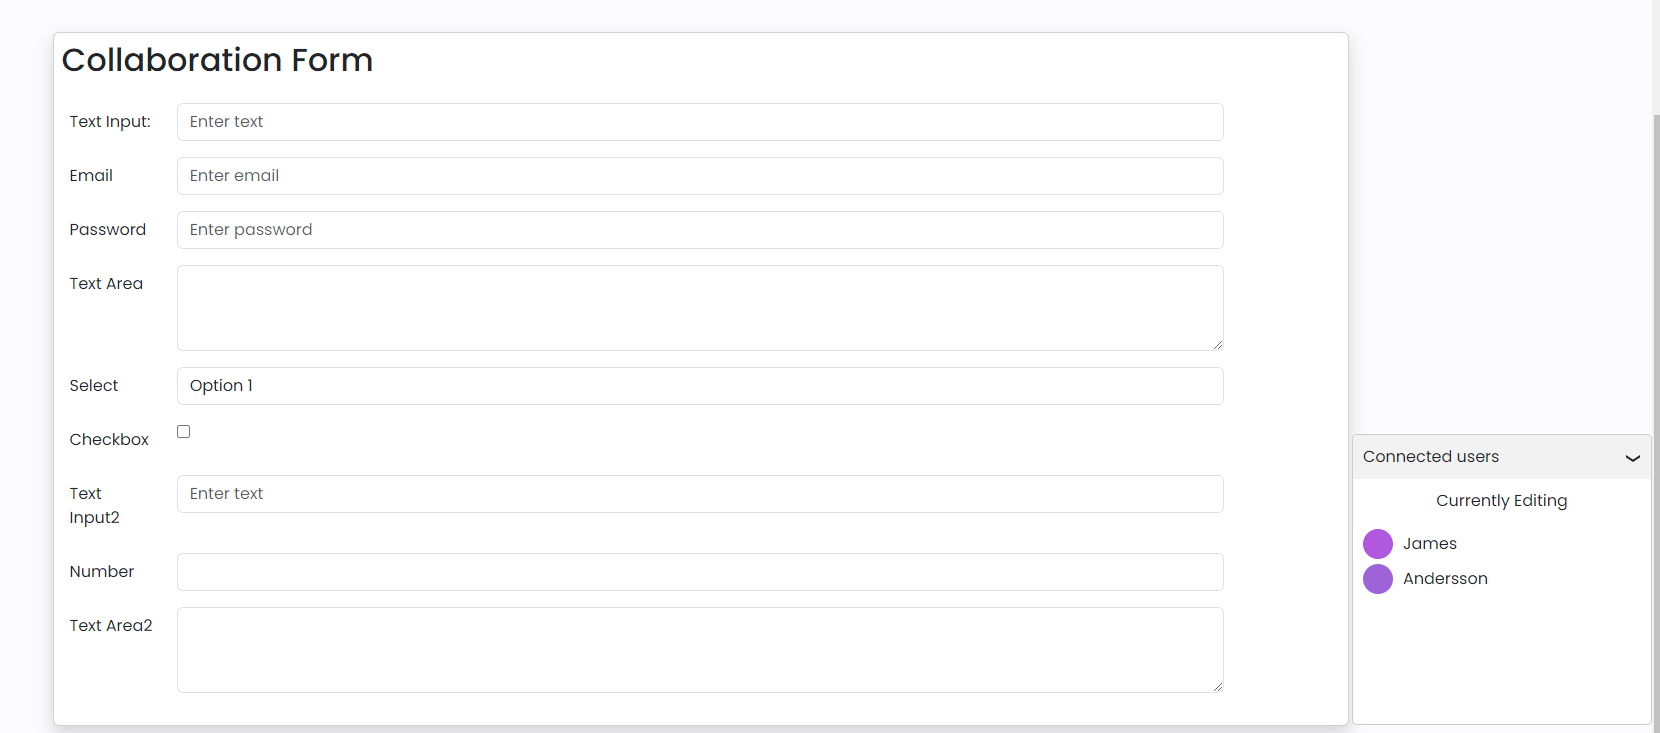Focus the Number input field
Viewport: 1660px width, 733px height.
pos(700,572)
